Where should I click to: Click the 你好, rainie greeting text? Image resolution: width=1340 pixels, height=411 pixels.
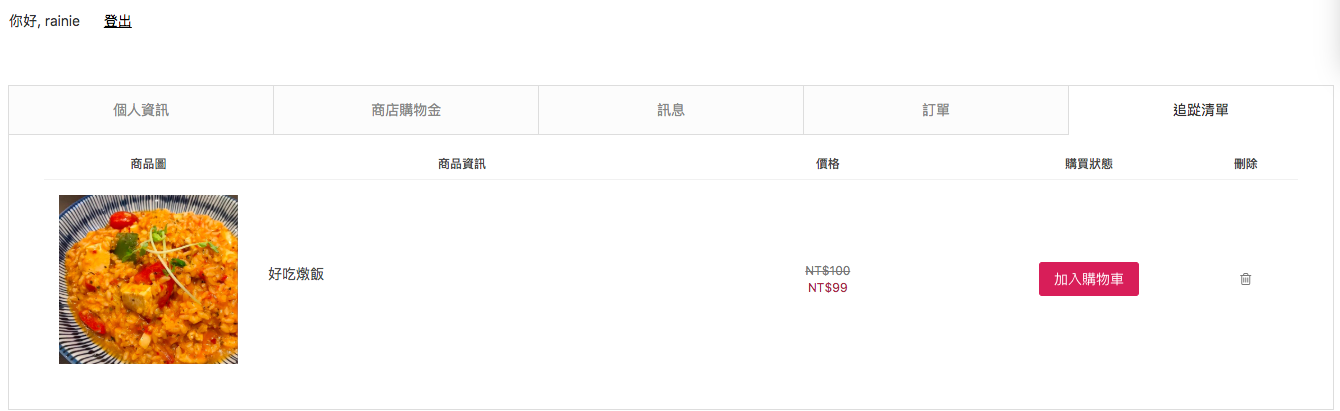pos(44,21)
